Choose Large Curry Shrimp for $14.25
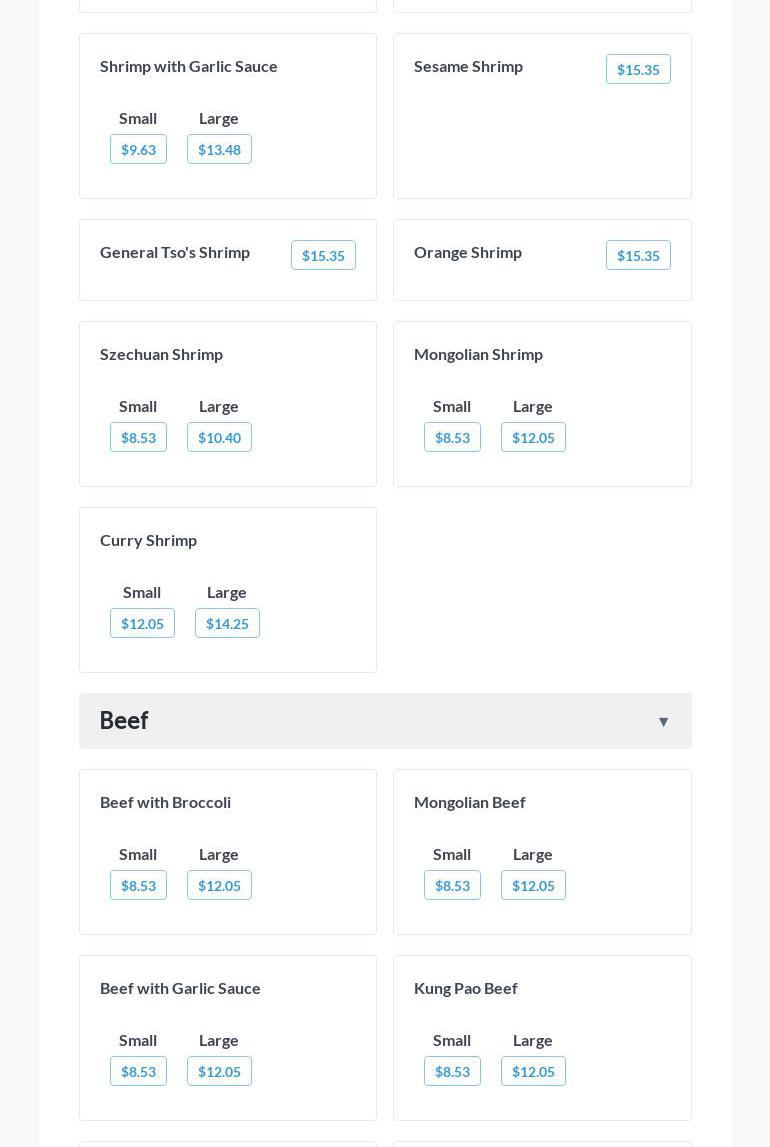Viewport: 770px width, 1147px height. (227, 624)
